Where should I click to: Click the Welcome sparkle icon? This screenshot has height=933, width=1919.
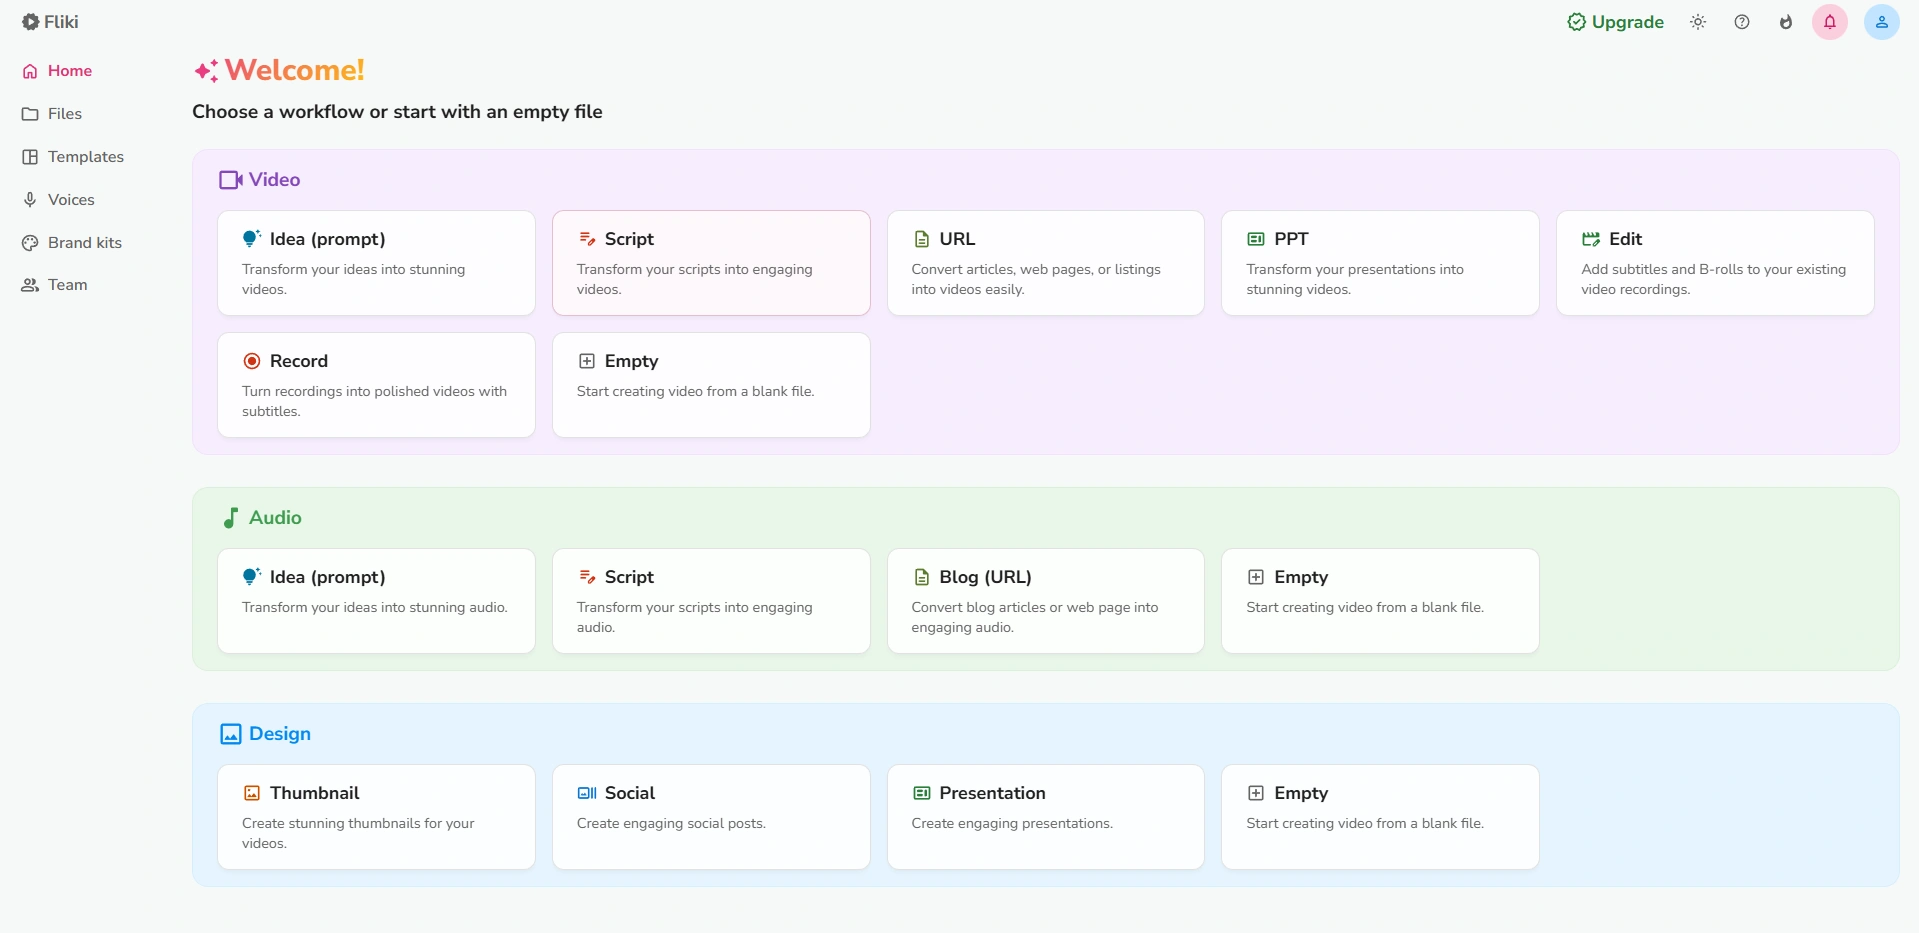click(206, 71)
